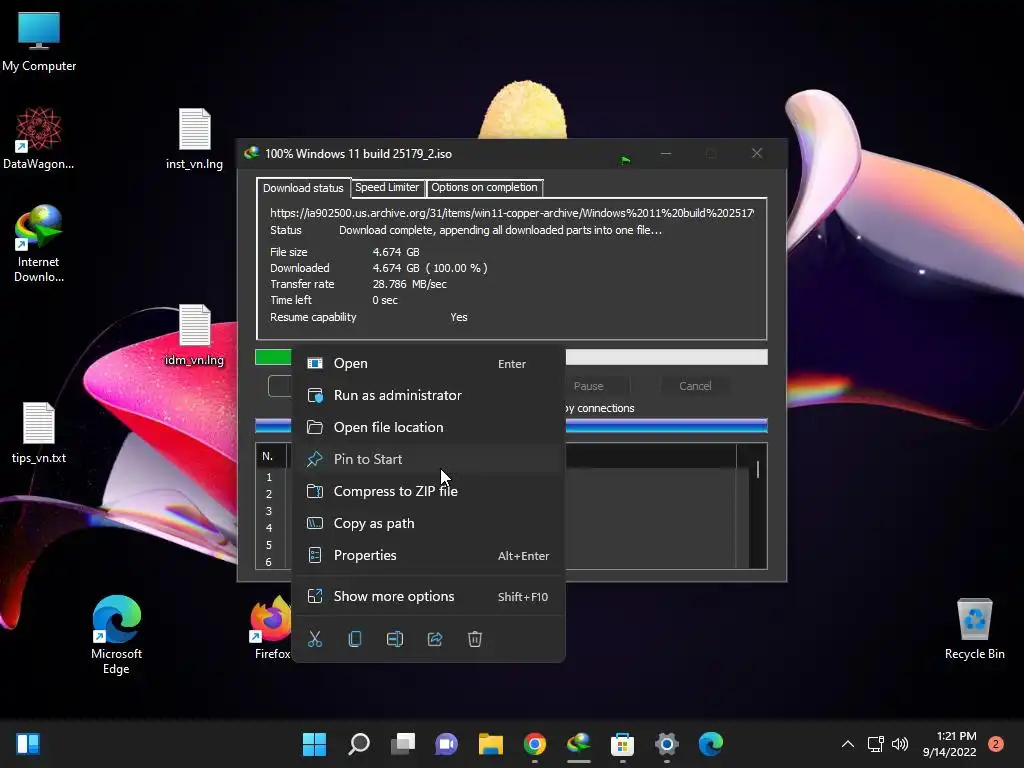Image resolution: width=1024 pixels, height=768 pixels.
Task: Launch Internet Download Manager desktop shortcut
Action: tap(39, 243)
